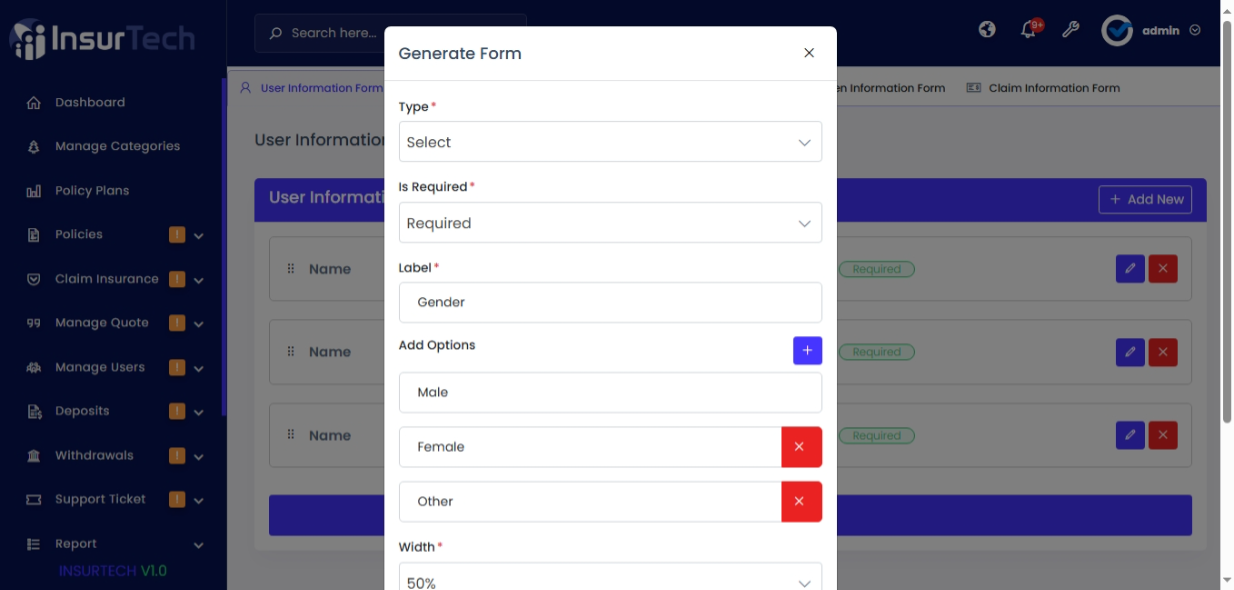Open Dashboard from the sidebar

(90, 102)
